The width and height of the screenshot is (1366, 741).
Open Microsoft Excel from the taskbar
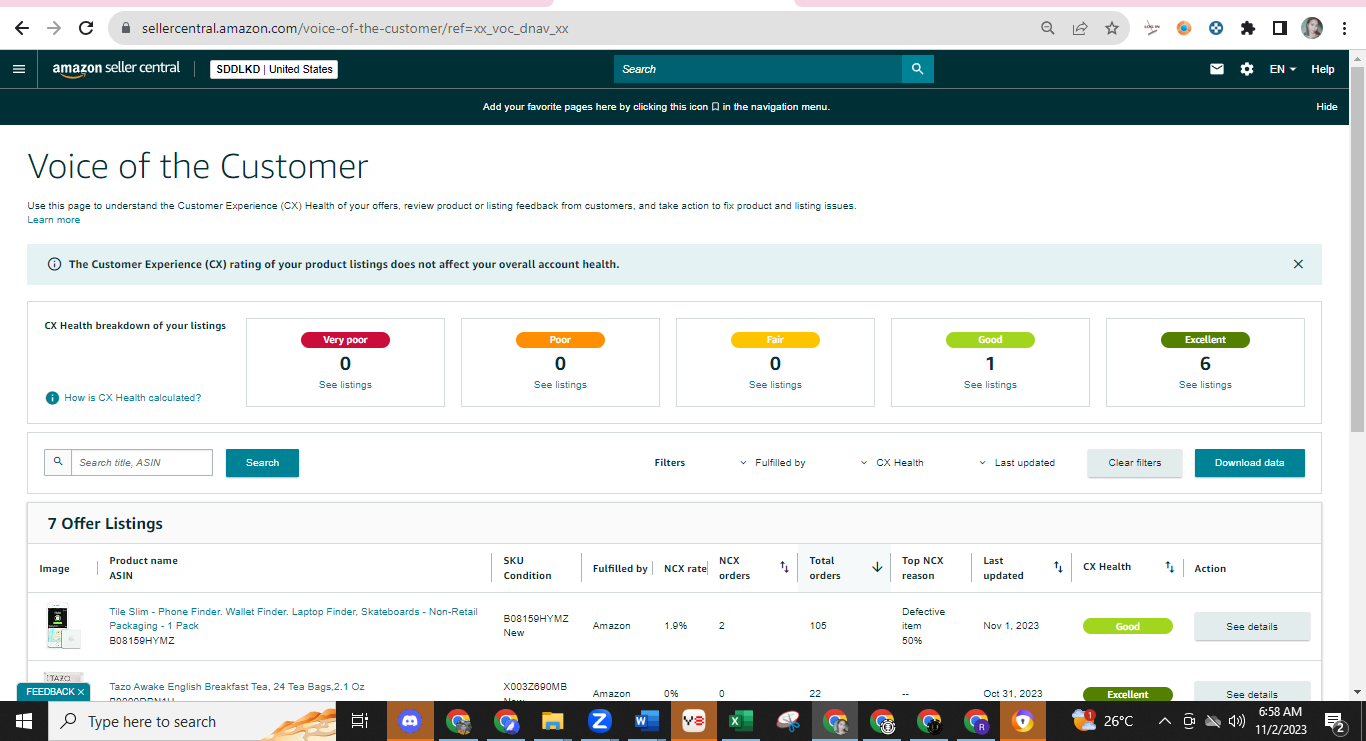[741, 721]
